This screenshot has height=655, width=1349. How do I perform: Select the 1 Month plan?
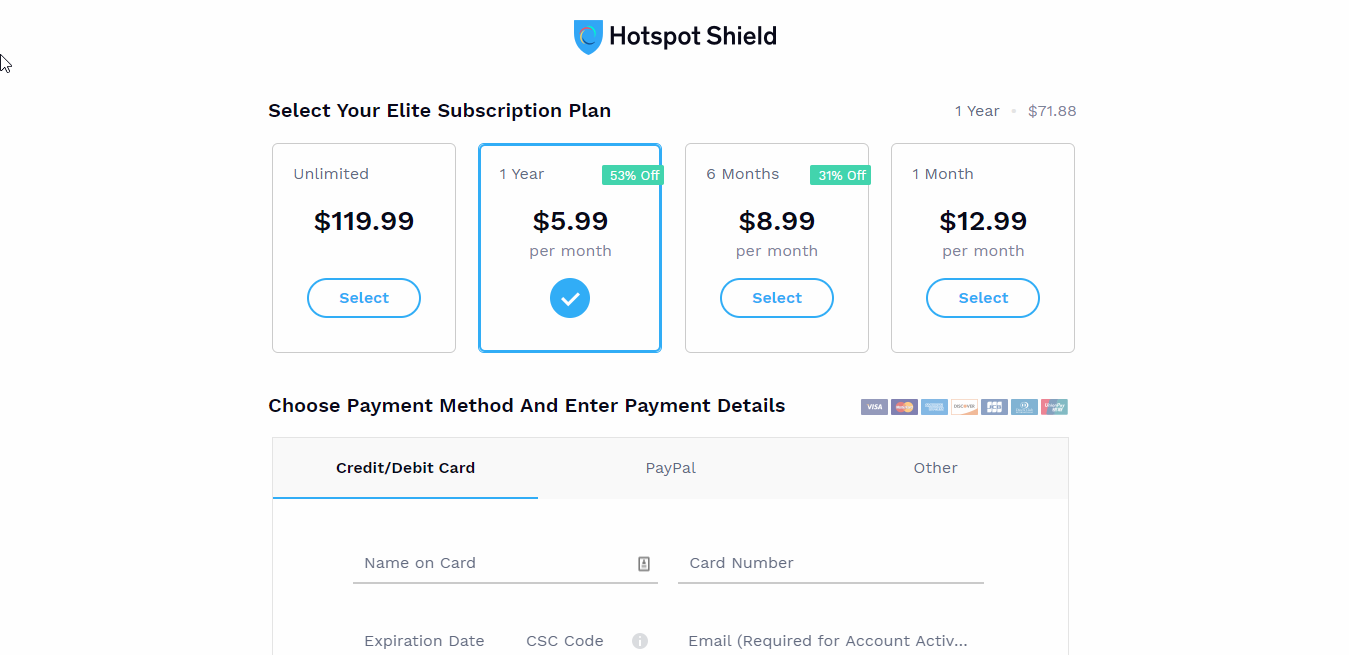click(x=983, y=298)
